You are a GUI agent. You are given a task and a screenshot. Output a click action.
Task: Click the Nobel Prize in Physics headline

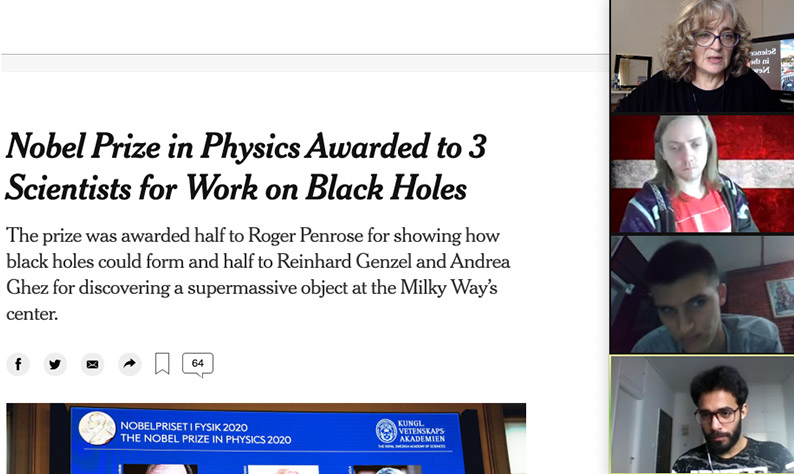coord(246,167)
